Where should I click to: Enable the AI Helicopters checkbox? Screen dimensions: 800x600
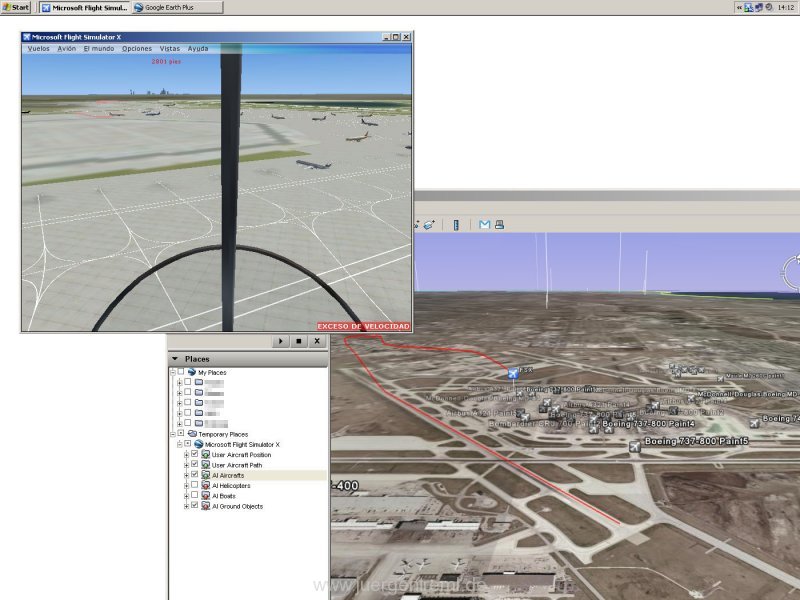(x=194, y=485)
